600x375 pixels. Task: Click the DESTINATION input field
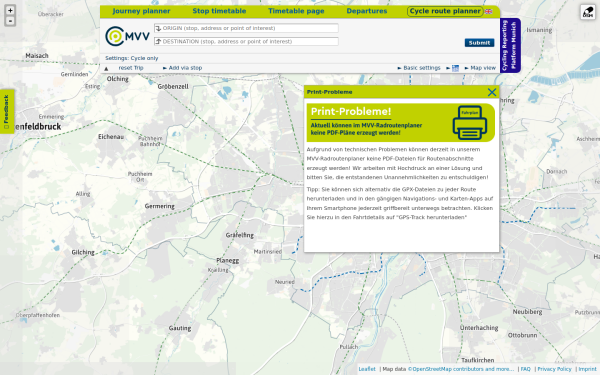point(246,41)
